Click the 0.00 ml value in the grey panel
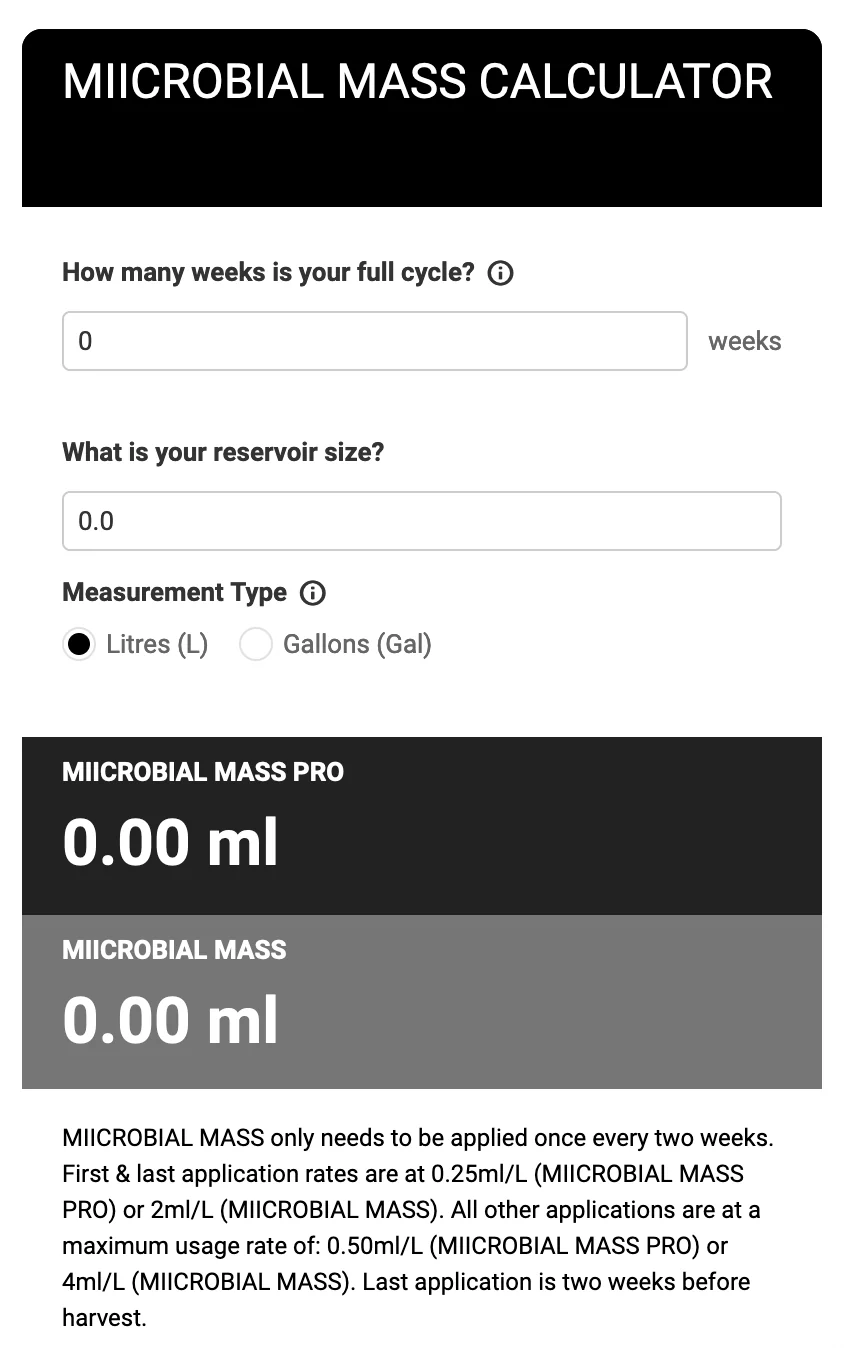The height and width of the screenshot is (1348, 844). pyautogui.click(x=170, y=1020)
